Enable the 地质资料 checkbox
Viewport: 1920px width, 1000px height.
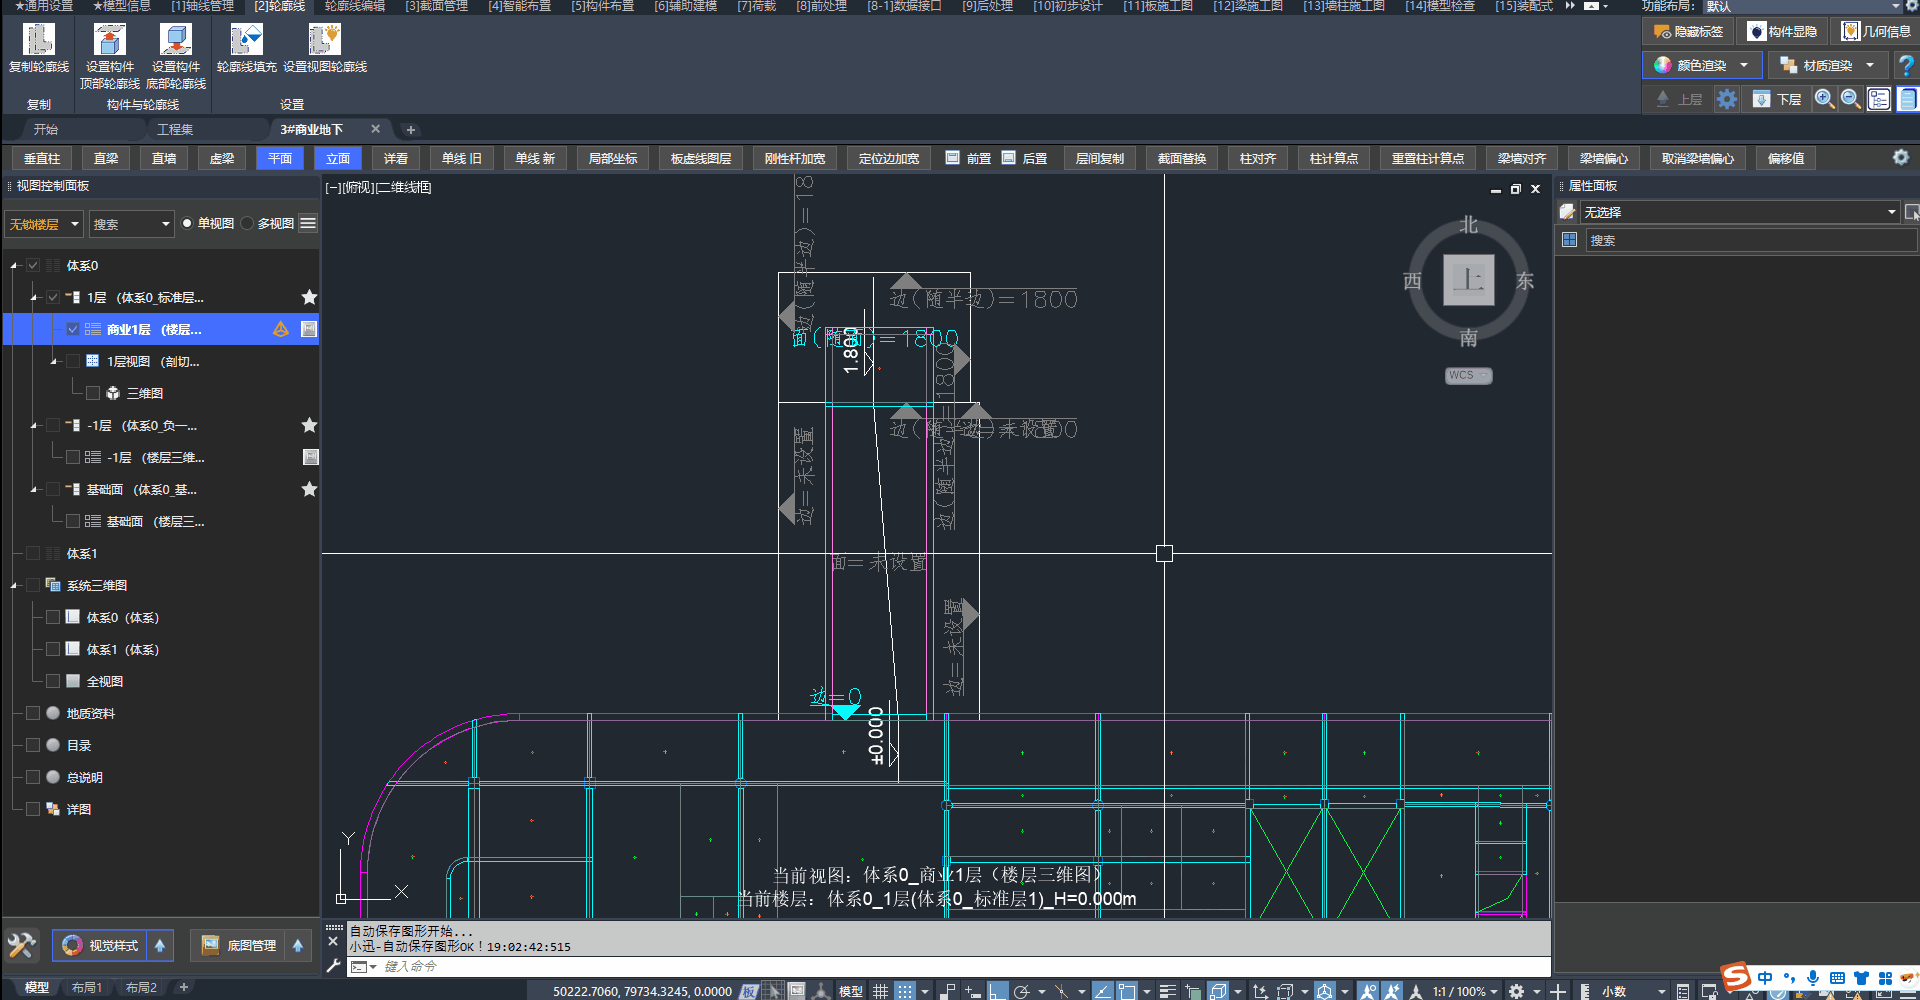point(33,714)
